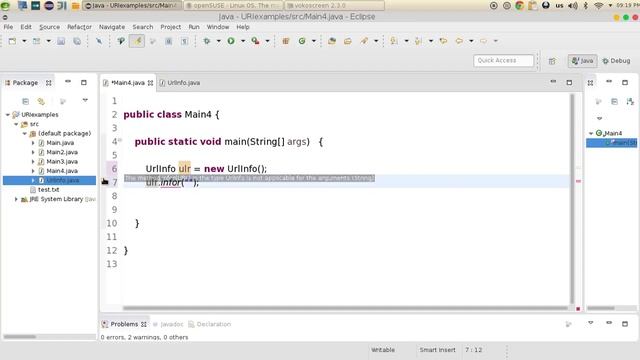Image resolution: width=640 pixels, height=360 pixels.
Task: Click the Debug bug icon in toolbar
Action: [207, 41]
